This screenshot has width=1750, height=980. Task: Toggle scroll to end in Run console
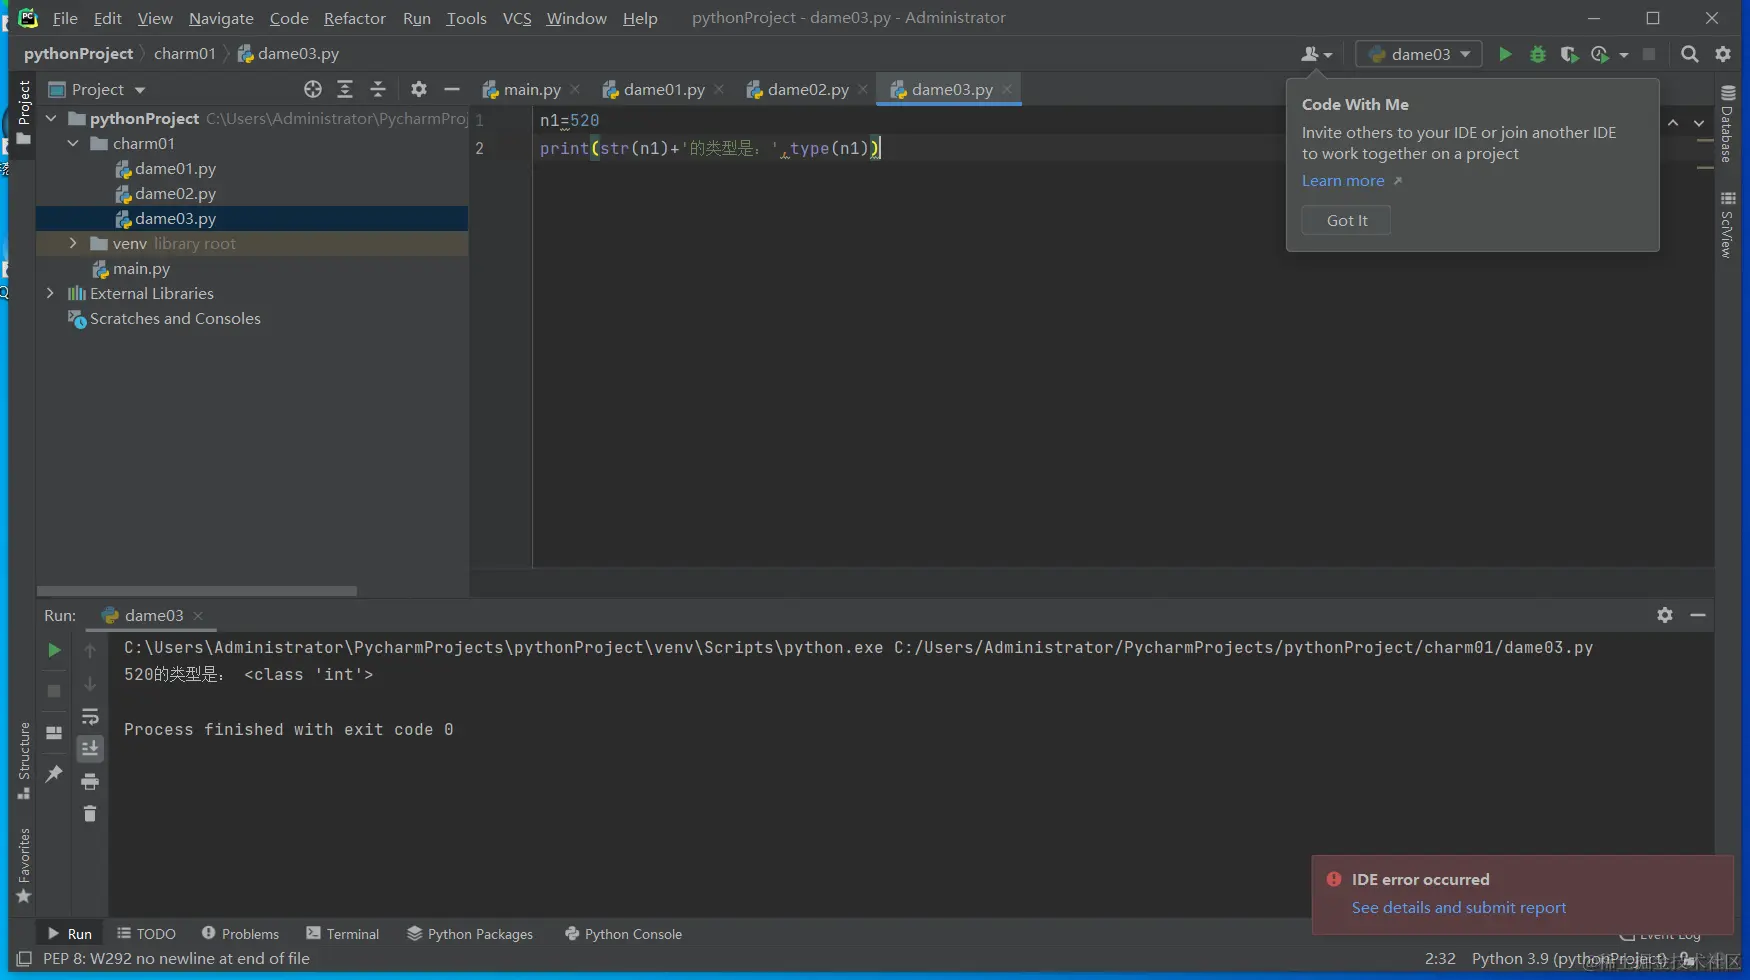(x=90, y=748)
